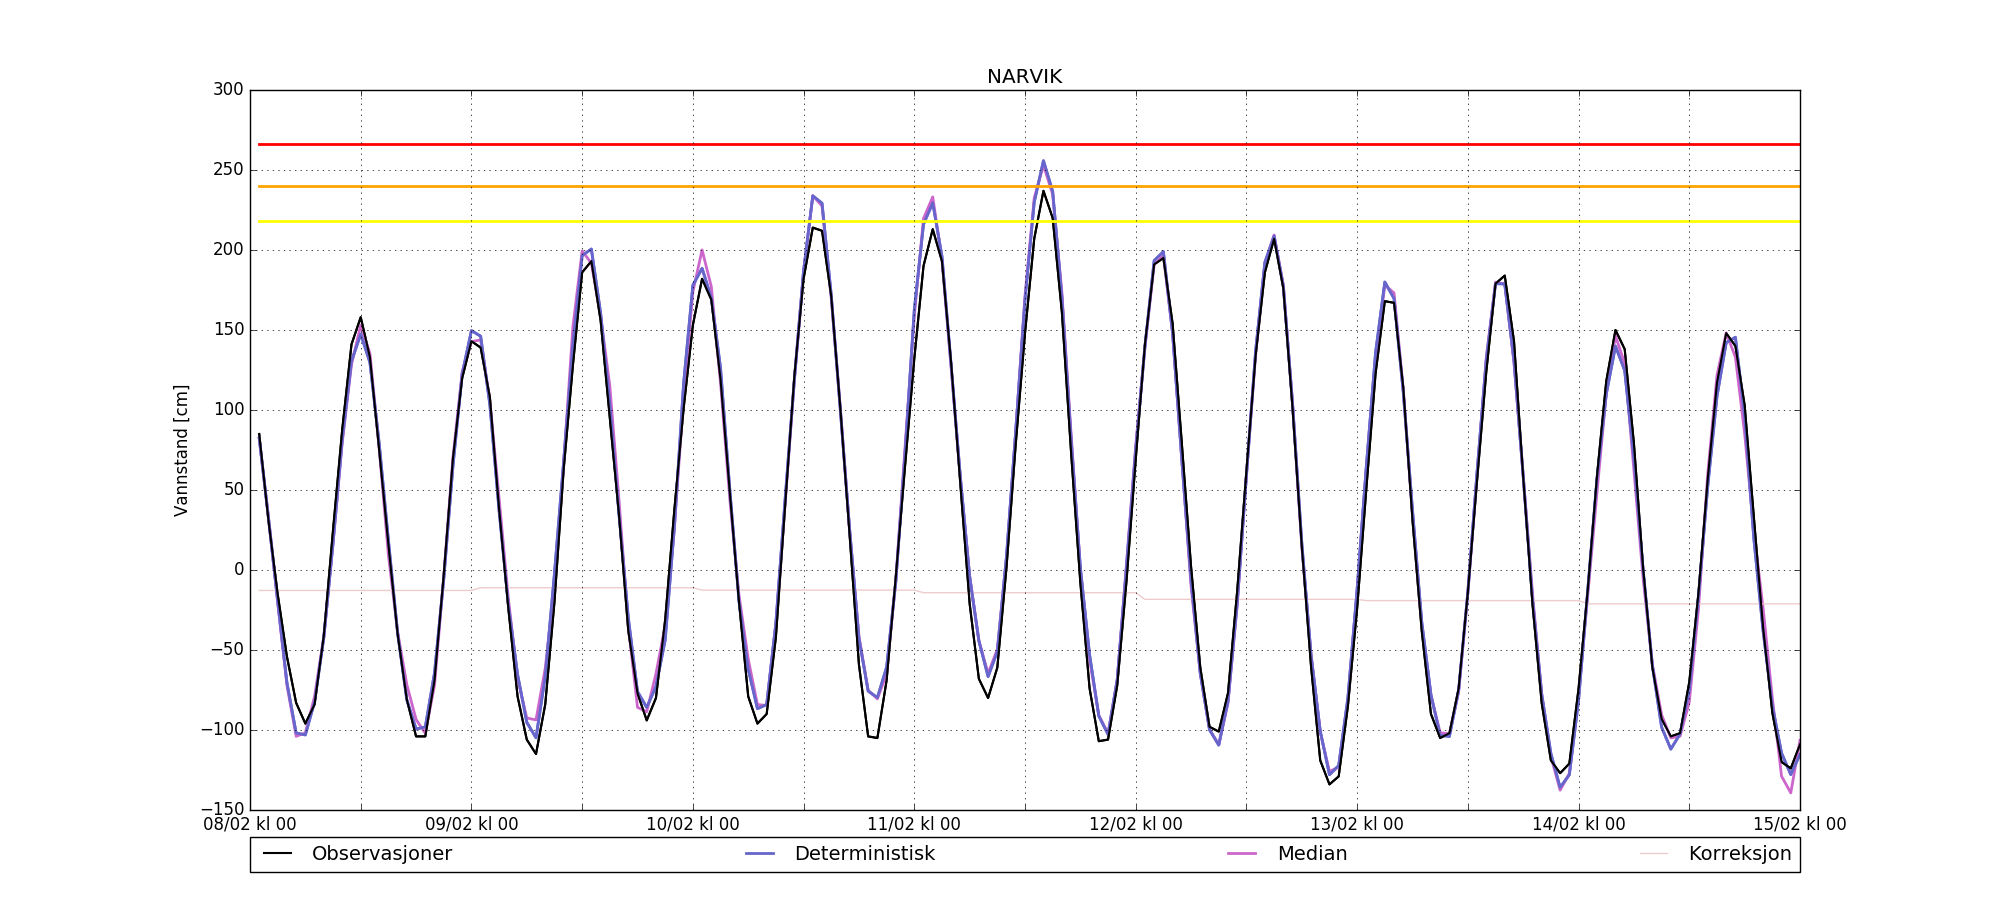Click the yellow horizontal threshold line
Screen dimensions: 2000x900
(1029, 222)
